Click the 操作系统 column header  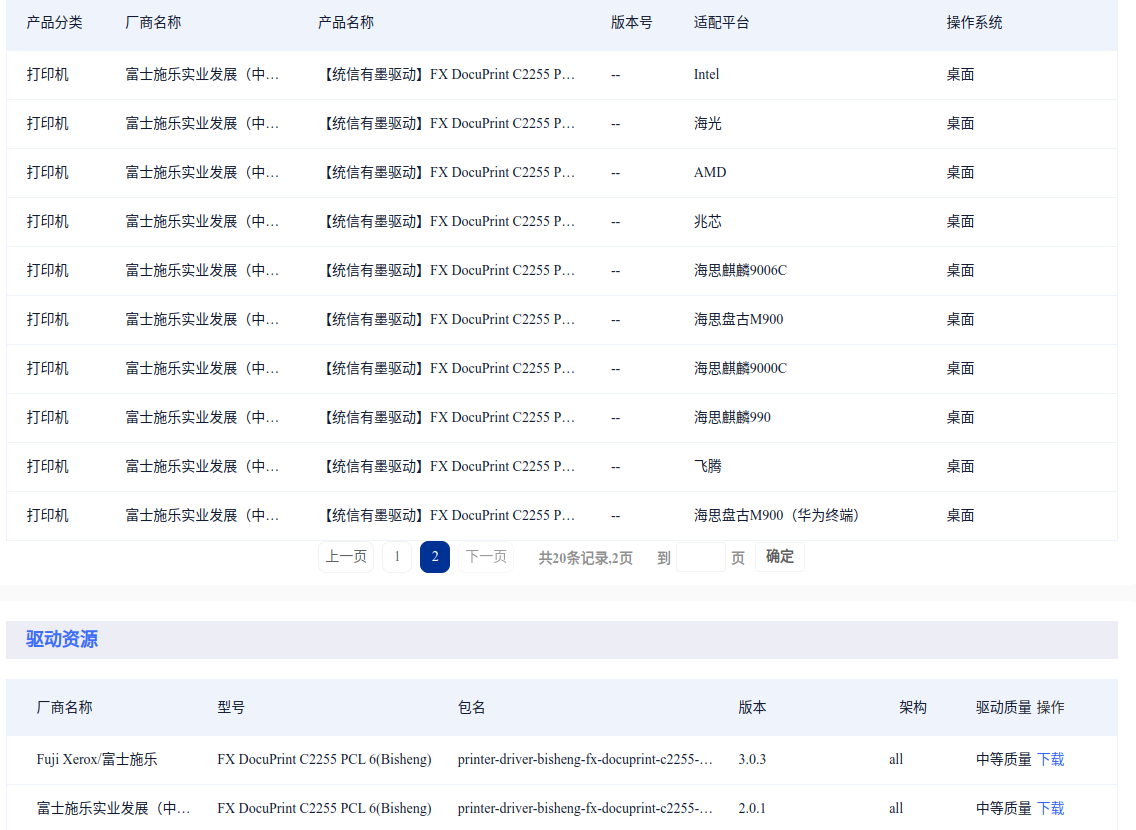(x=974, y=22)
